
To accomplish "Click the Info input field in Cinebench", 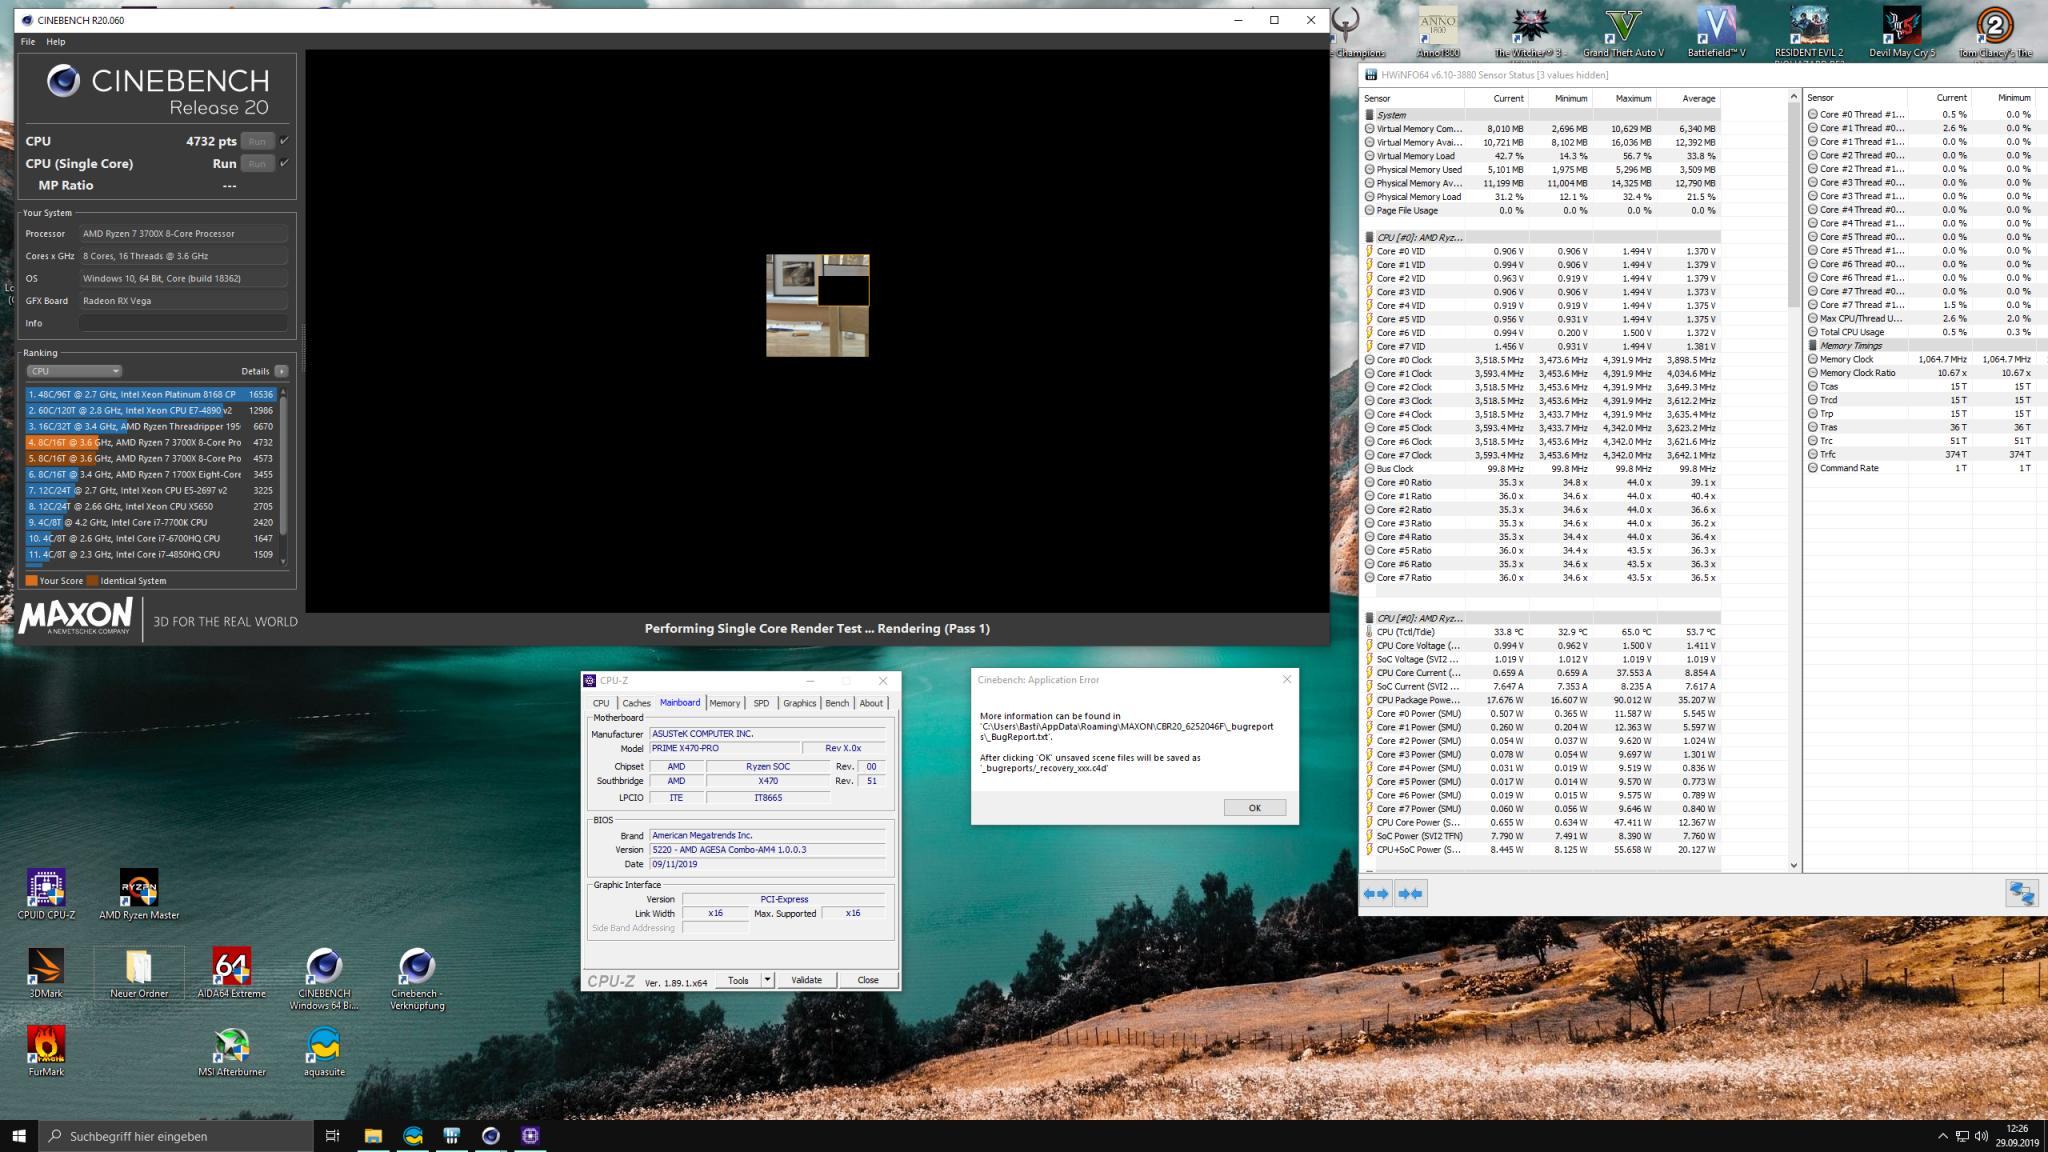I will click(x=183, y=323).
